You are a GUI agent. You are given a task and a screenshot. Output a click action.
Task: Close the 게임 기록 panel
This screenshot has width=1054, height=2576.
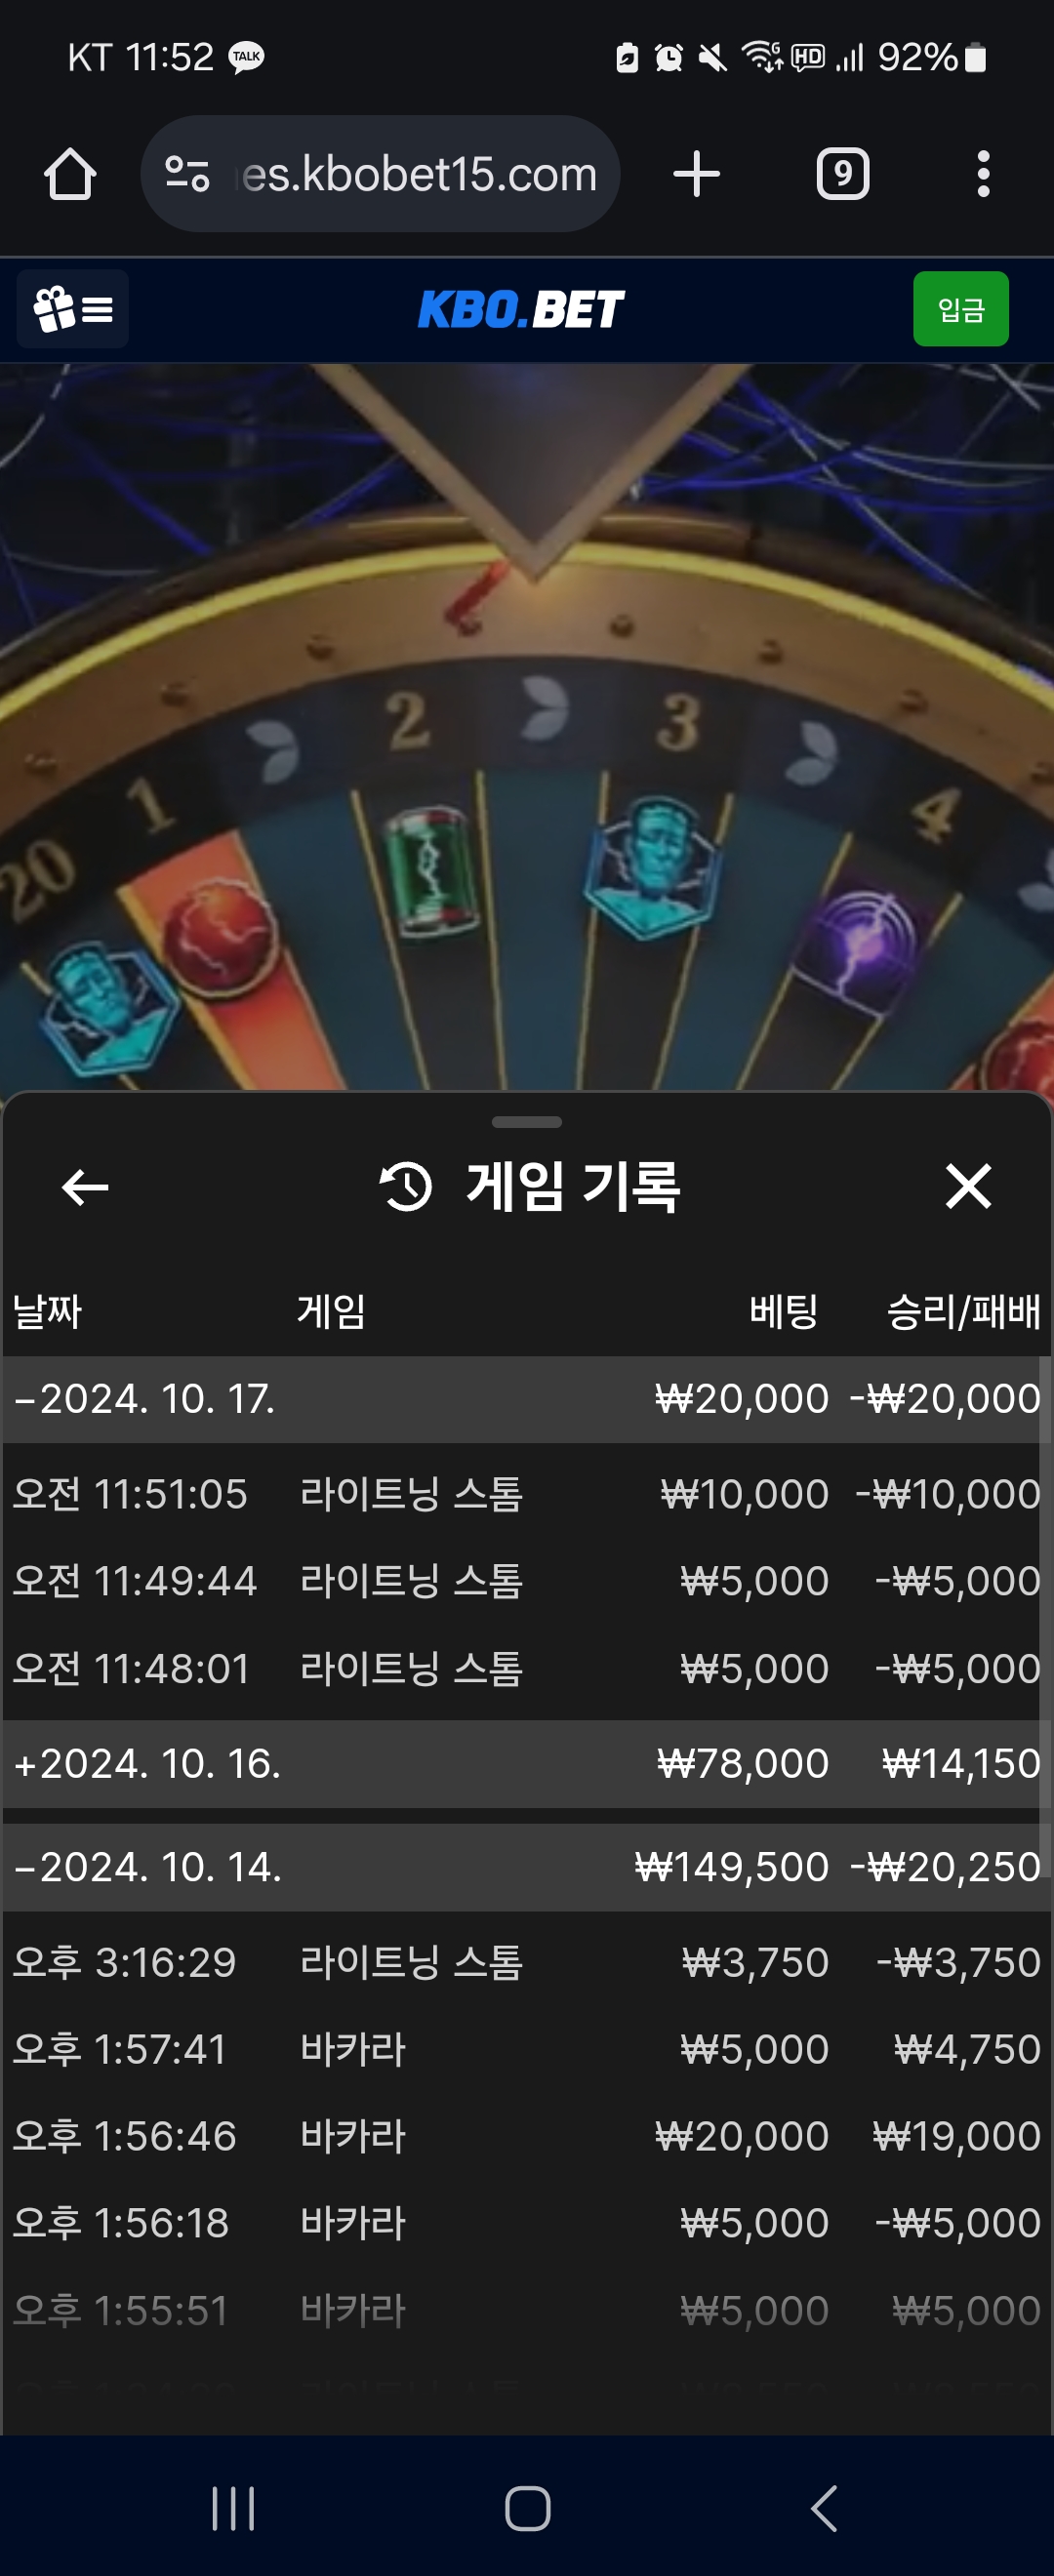coord(968,1187)
